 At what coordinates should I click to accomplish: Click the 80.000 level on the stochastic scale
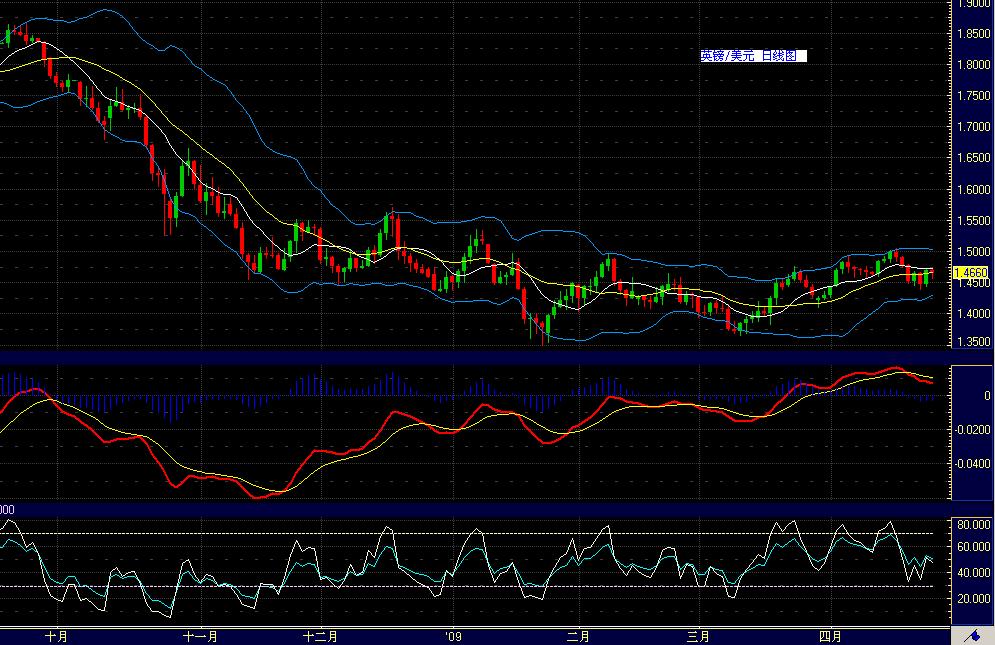[972, 523]
